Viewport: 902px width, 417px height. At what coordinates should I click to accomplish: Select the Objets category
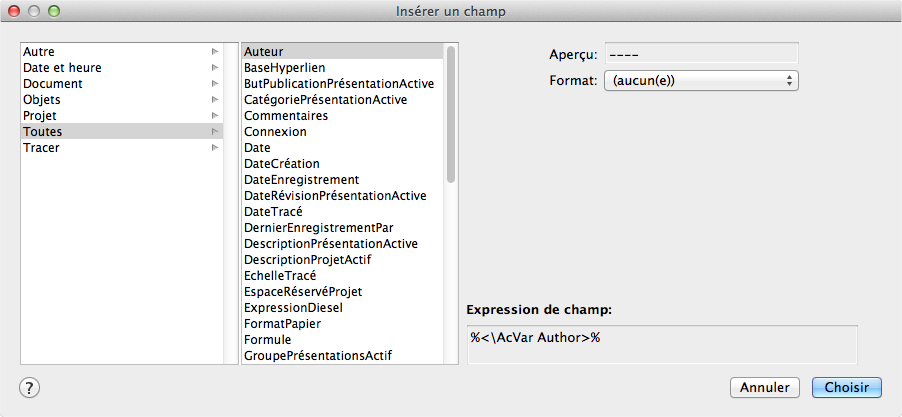[x=42, y=99]
